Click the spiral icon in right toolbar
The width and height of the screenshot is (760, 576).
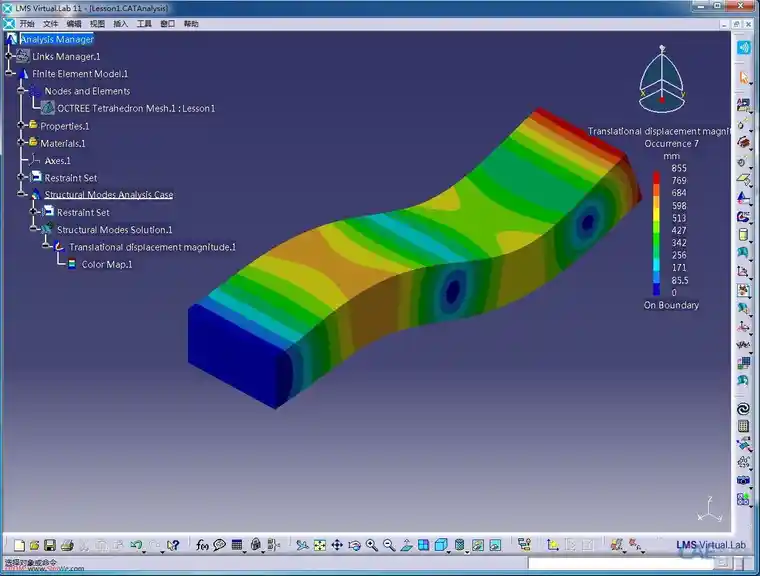pos(743,409)
